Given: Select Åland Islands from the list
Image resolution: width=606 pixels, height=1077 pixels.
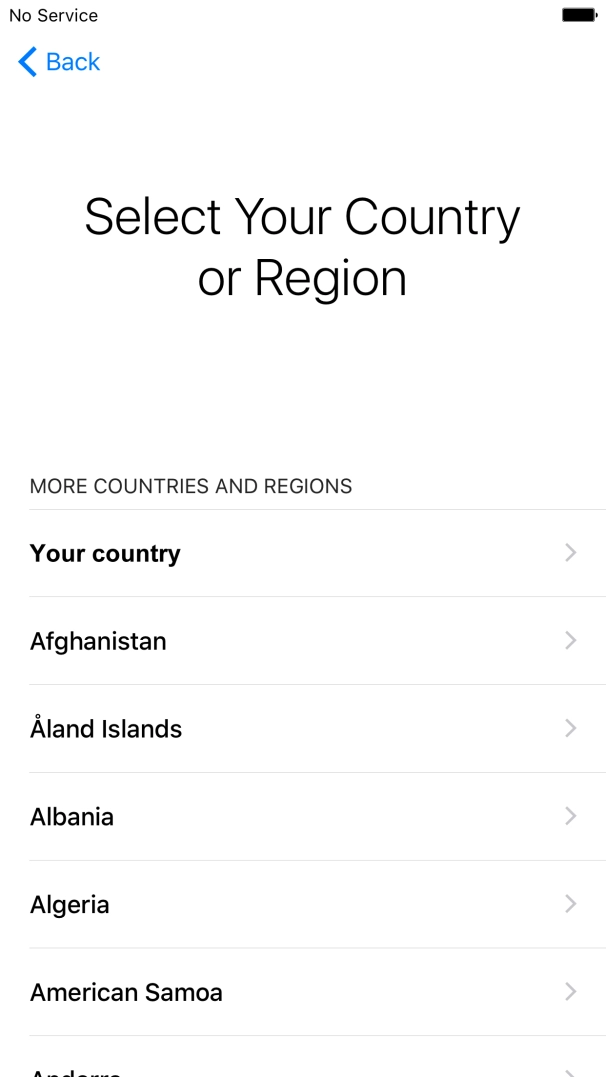Looking at the screenshot, I should tap(105, 728).
